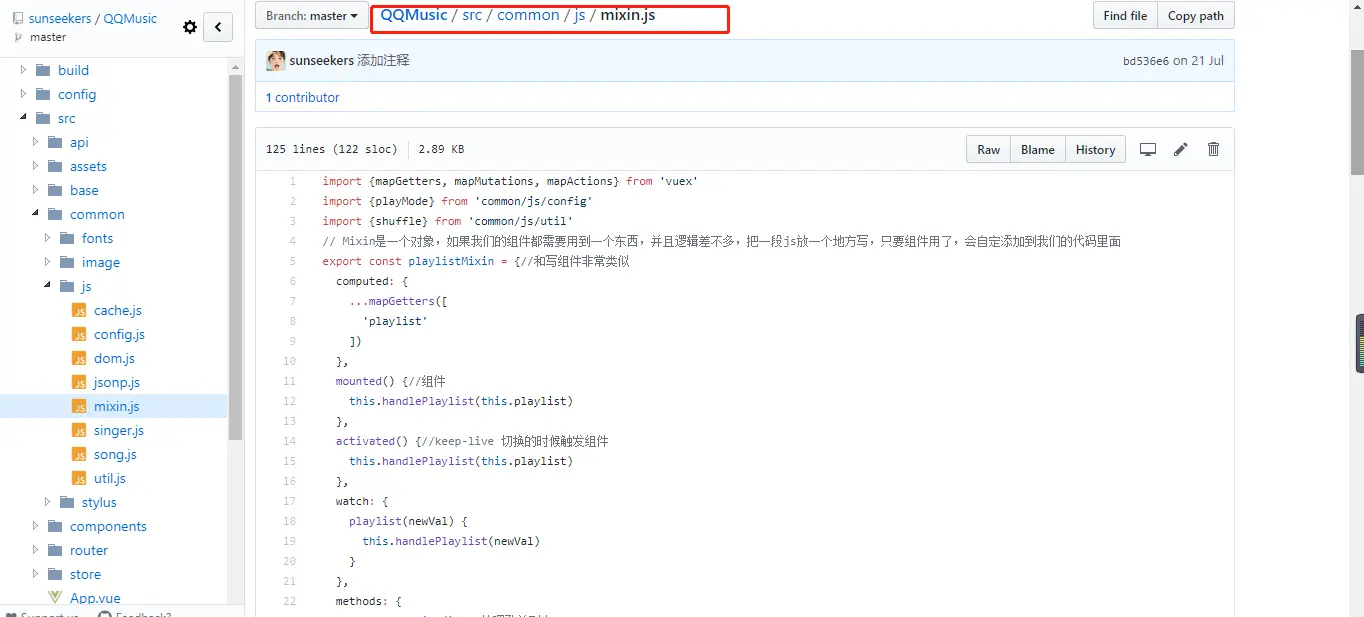Image resolution: width=1364 pixels, height=617 pixels.
Task: Open the components folder in tree
Action: 108,526
